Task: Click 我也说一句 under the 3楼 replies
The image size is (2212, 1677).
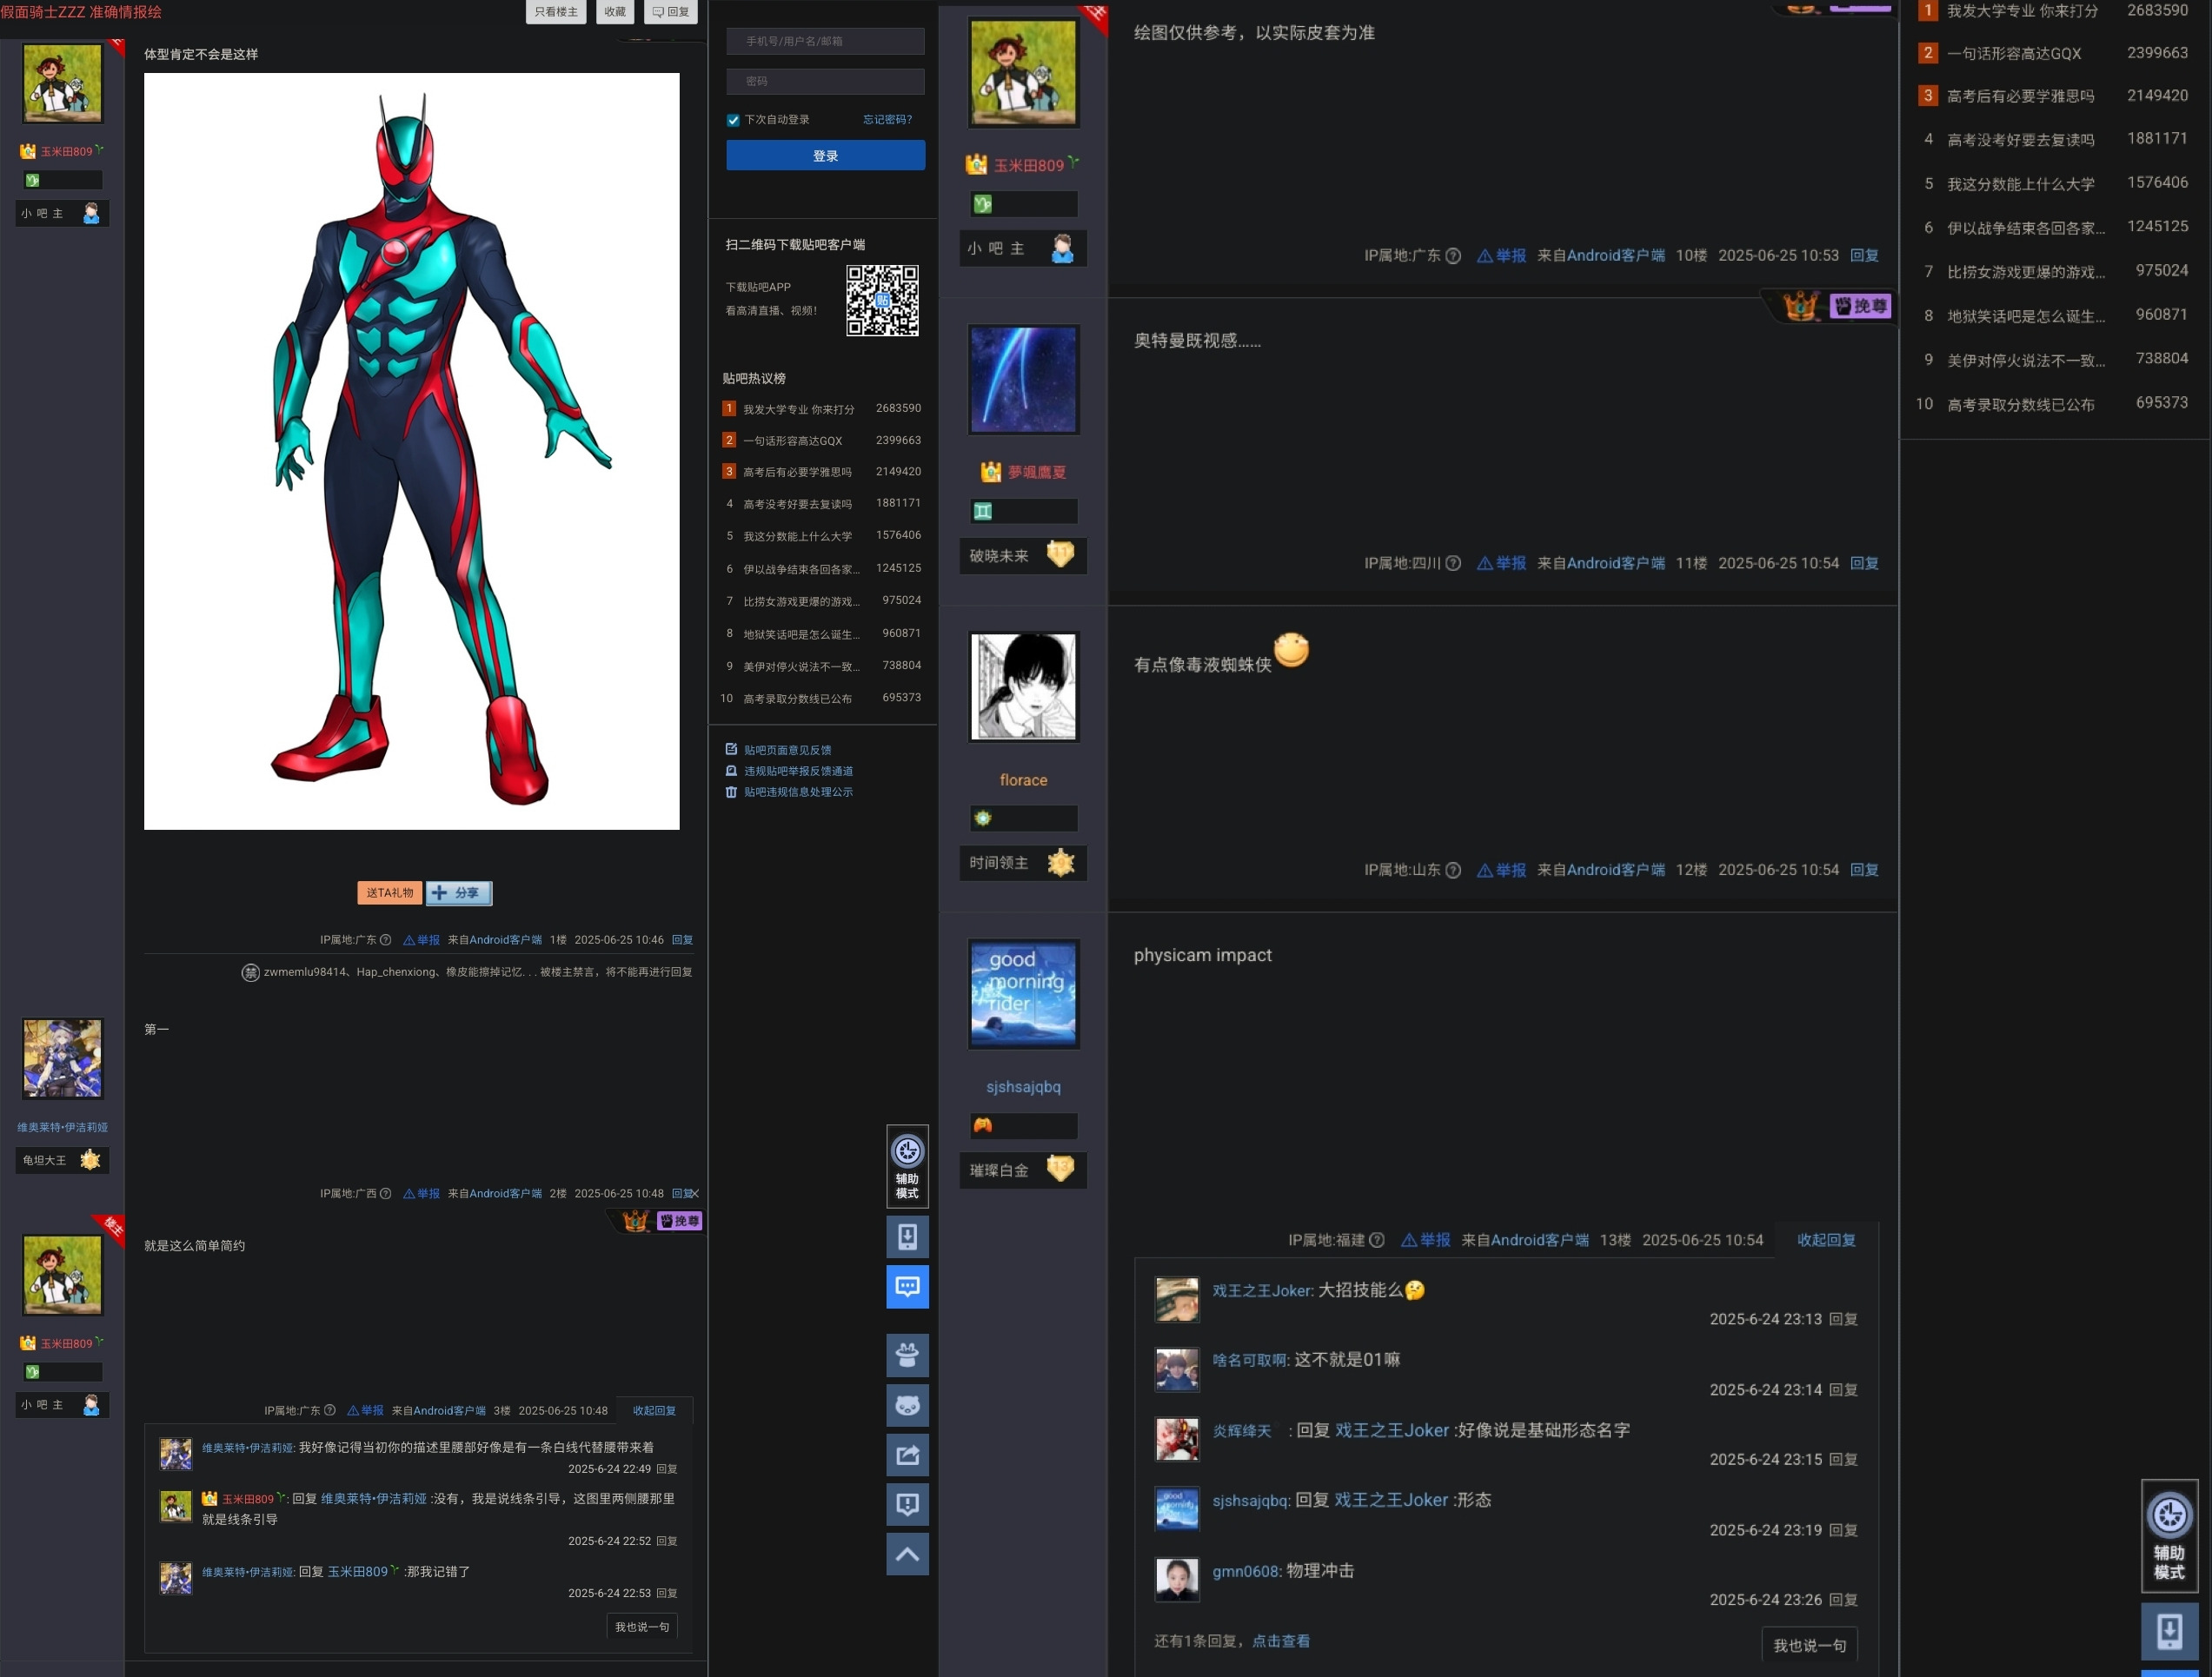Action: point(642,1628)
